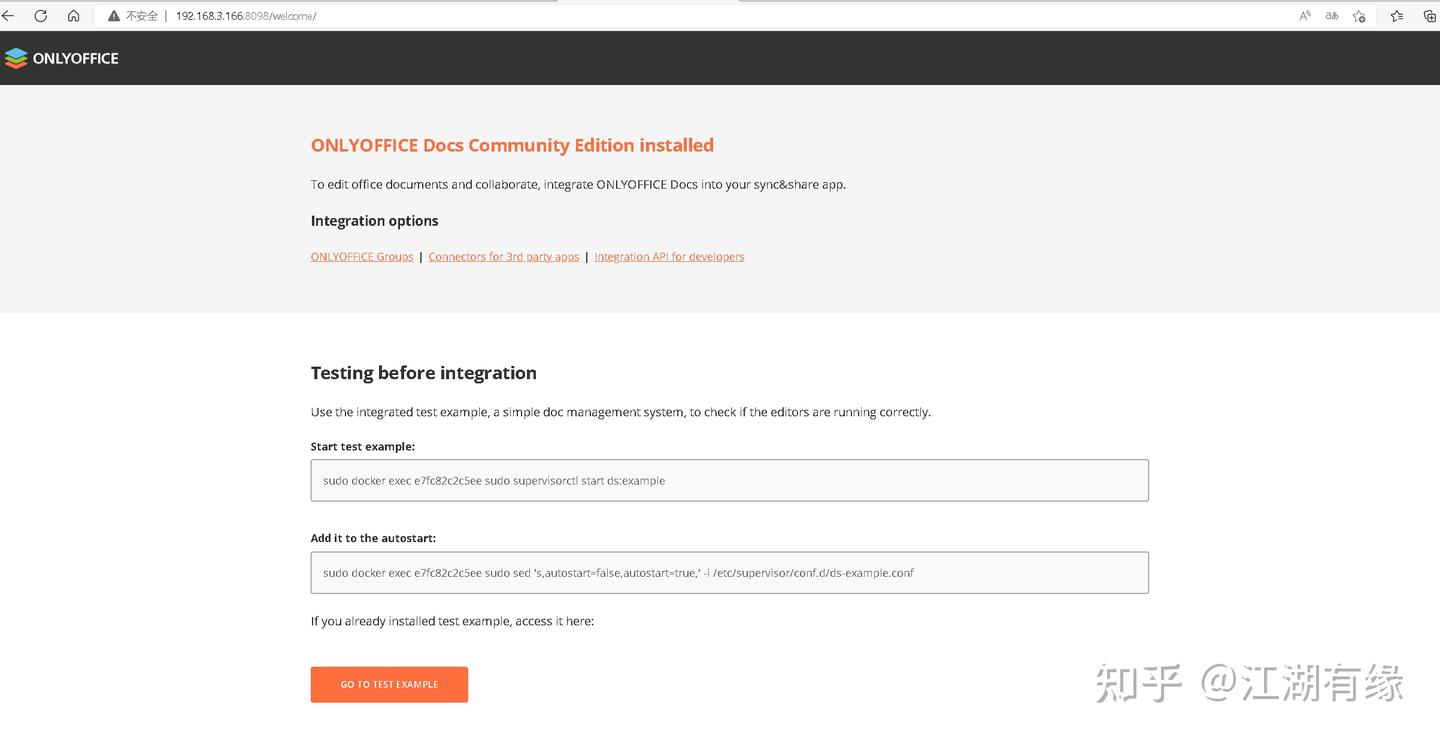Open the Translate page icon
The image size is (1440, 741).
pyautogui.click(x=1331, y=16)
